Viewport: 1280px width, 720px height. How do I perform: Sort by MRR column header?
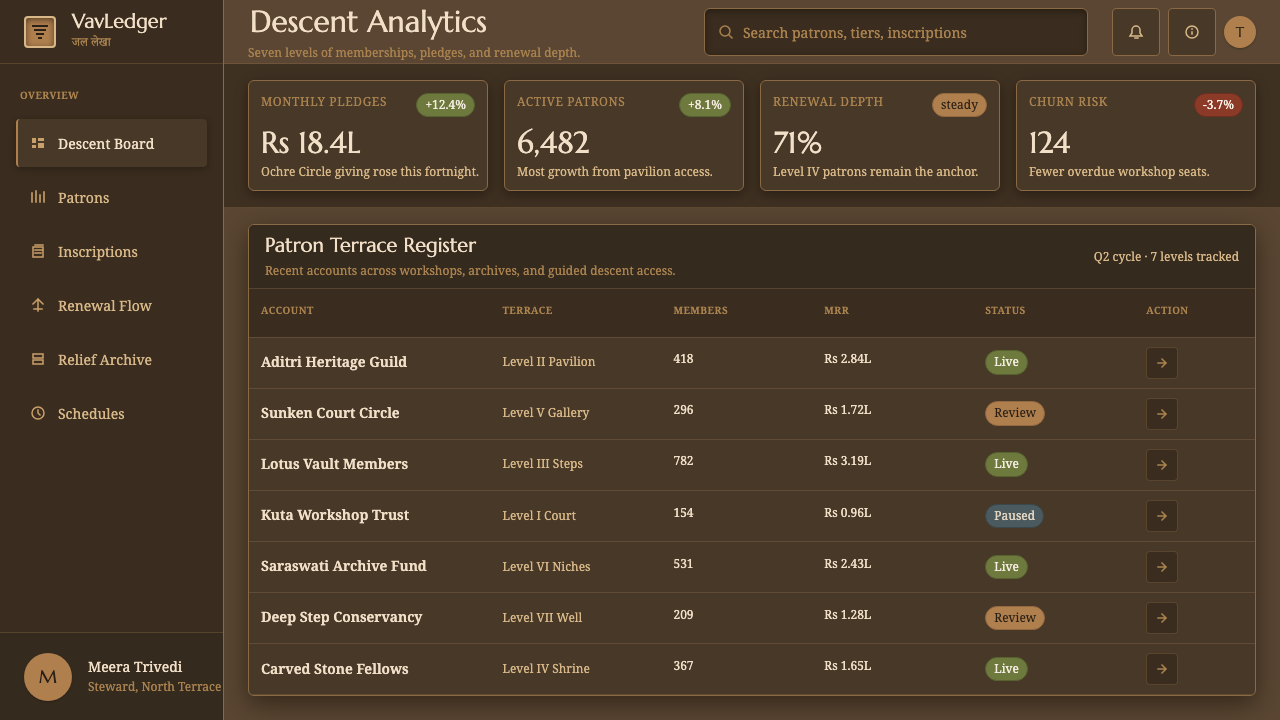coord(836,310)
